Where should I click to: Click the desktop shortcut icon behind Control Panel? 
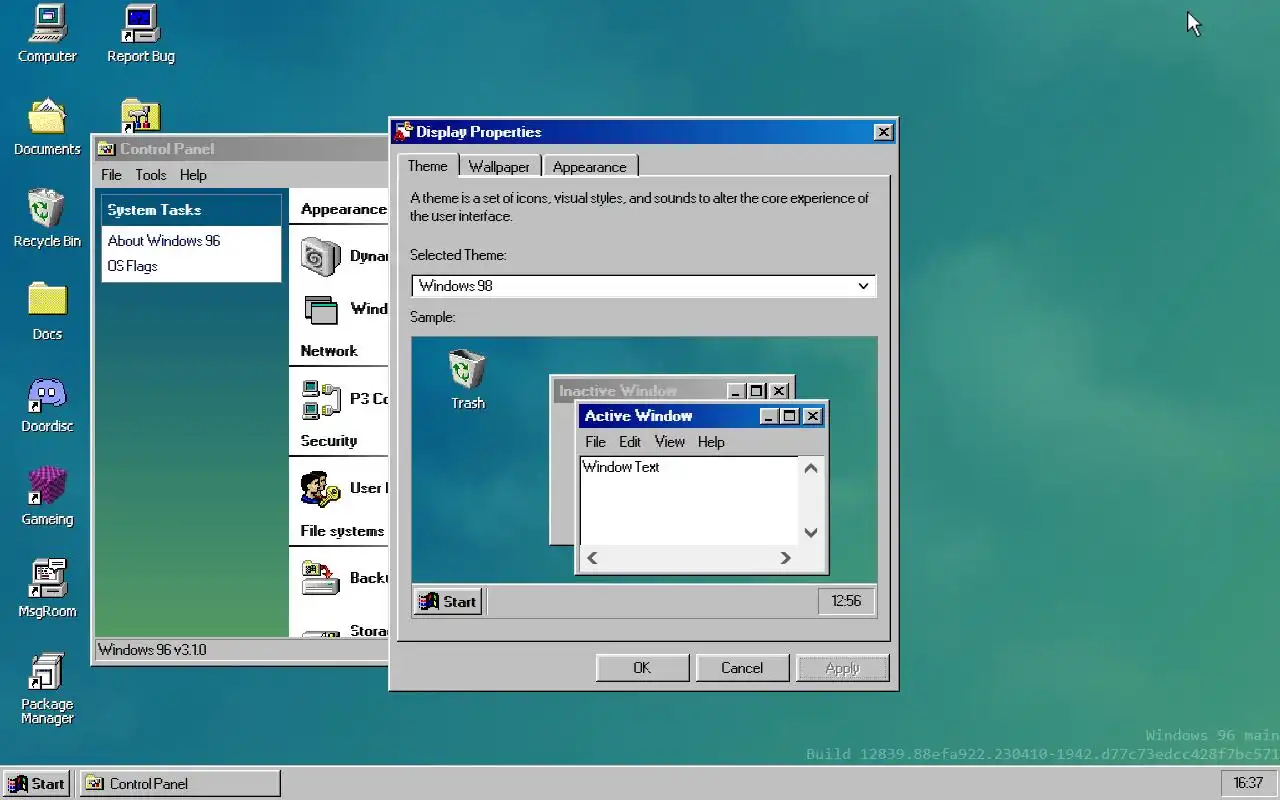click(x=141, y=115)
